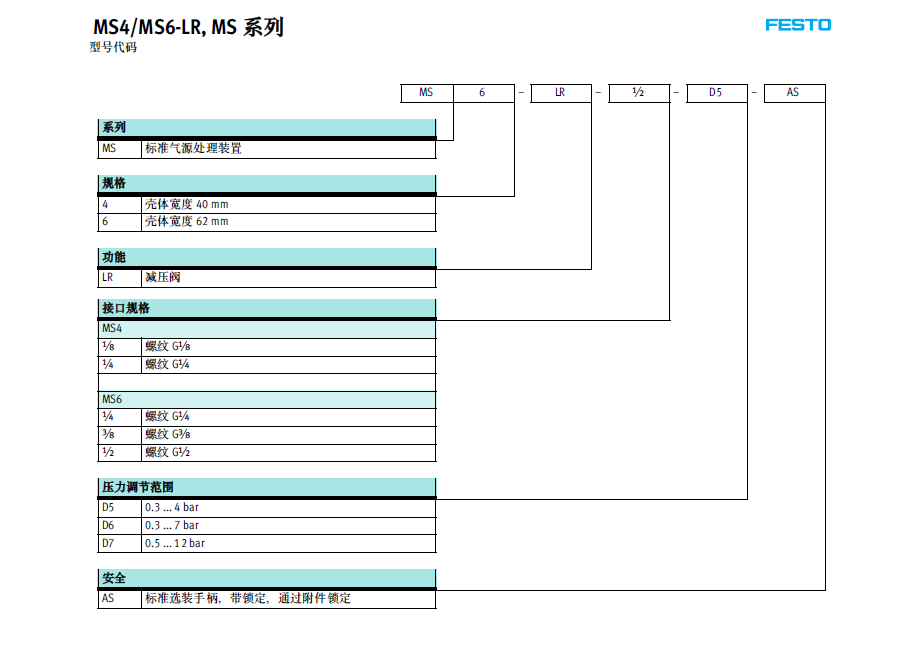Screen dimensions: 916x646
Task: Click the '0.3 ... 4 bar' cell
Action: point(289,508)
